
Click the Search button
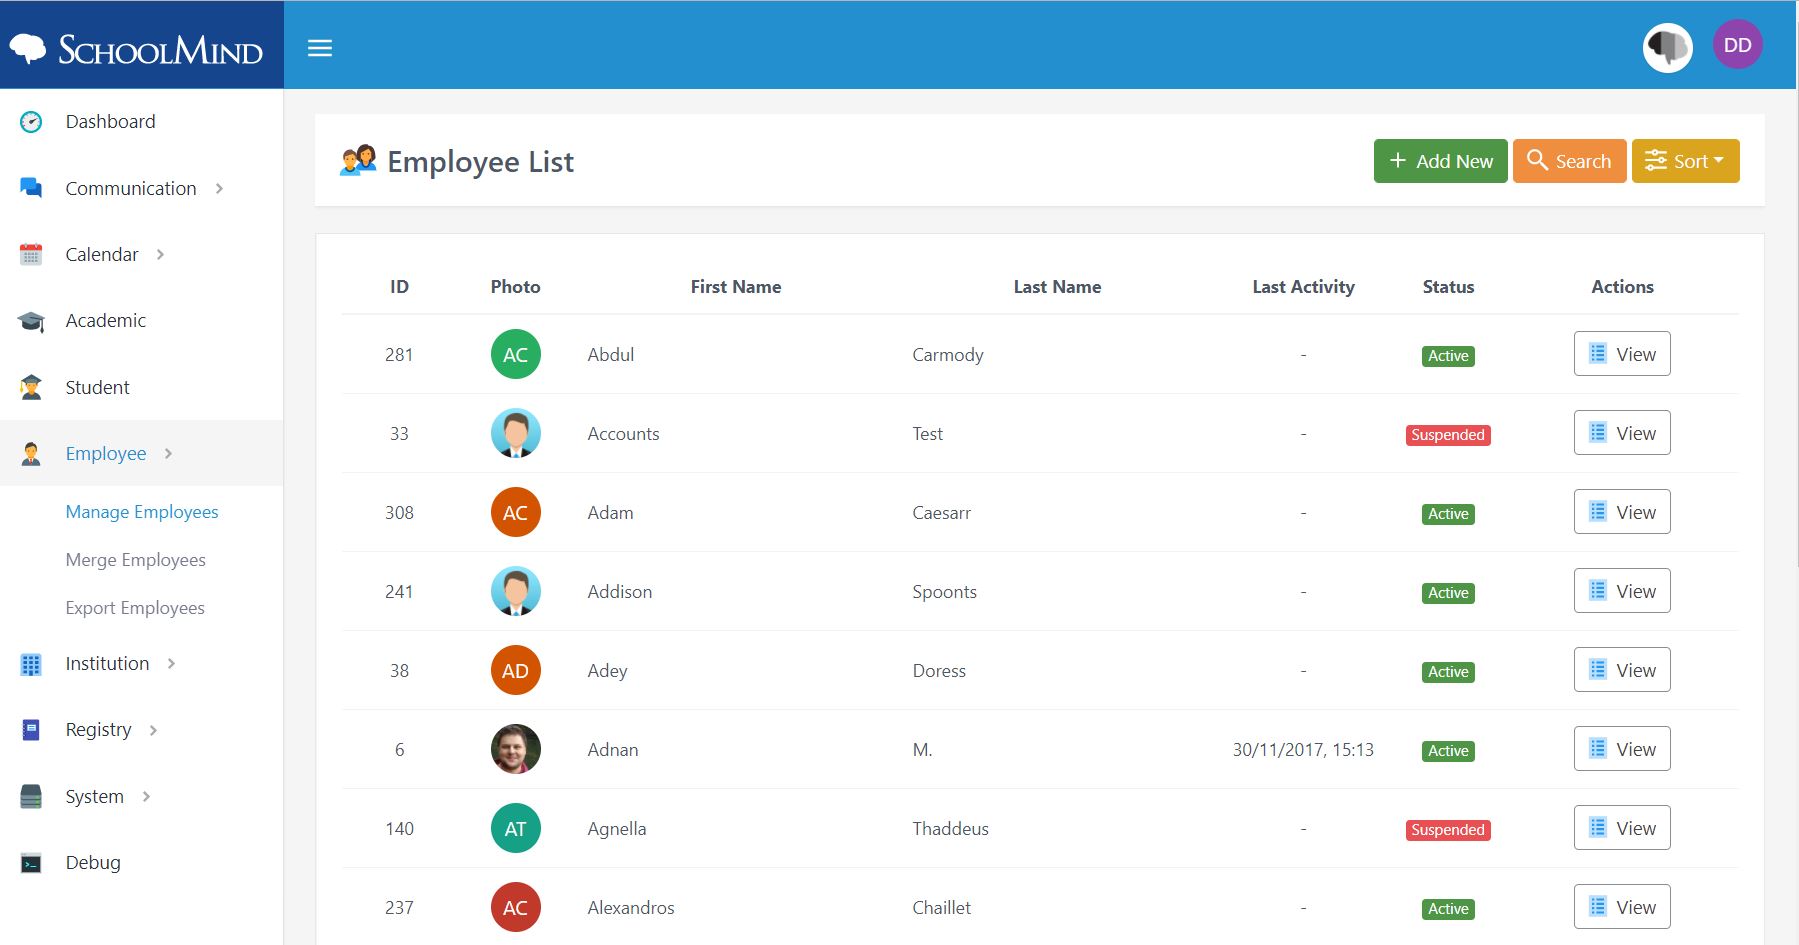point(1570,161)
